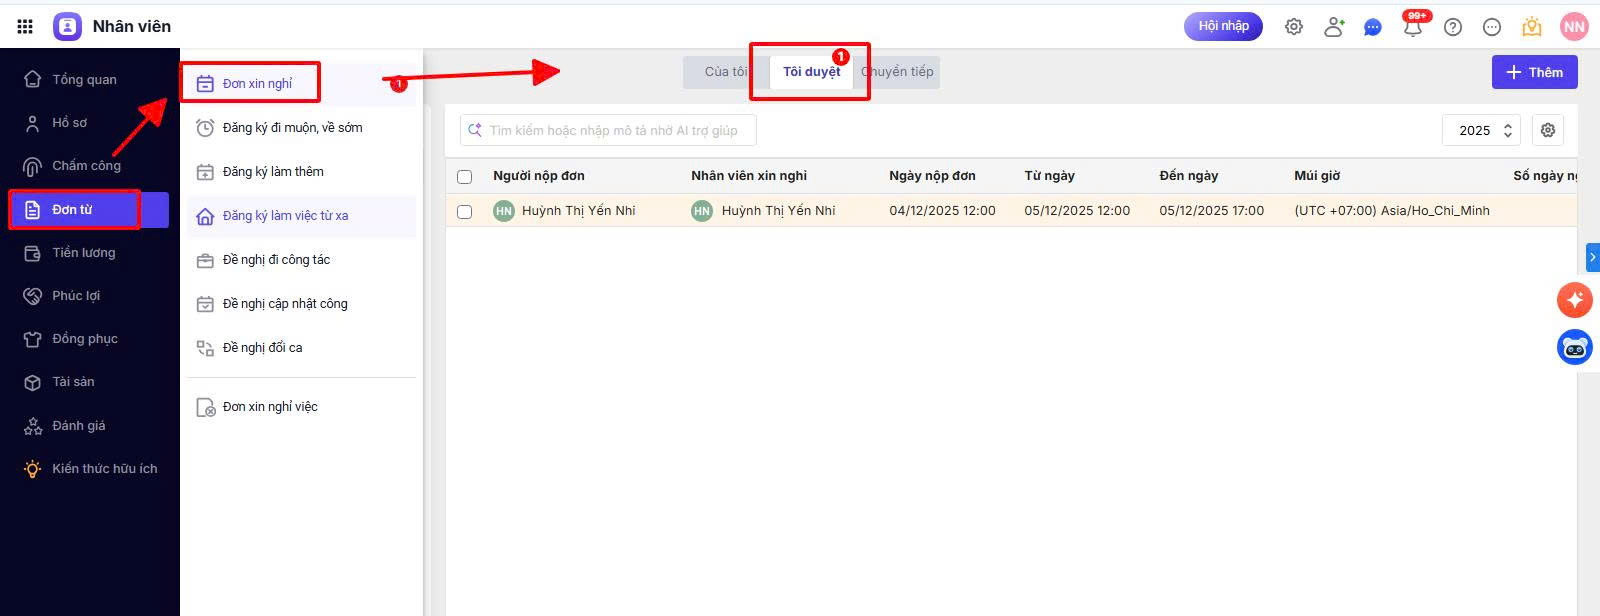Image resolution: width=1600 pixels, height=616 pixels.
Task: Open settings gear in top bar
Action: pos(1294,27)
